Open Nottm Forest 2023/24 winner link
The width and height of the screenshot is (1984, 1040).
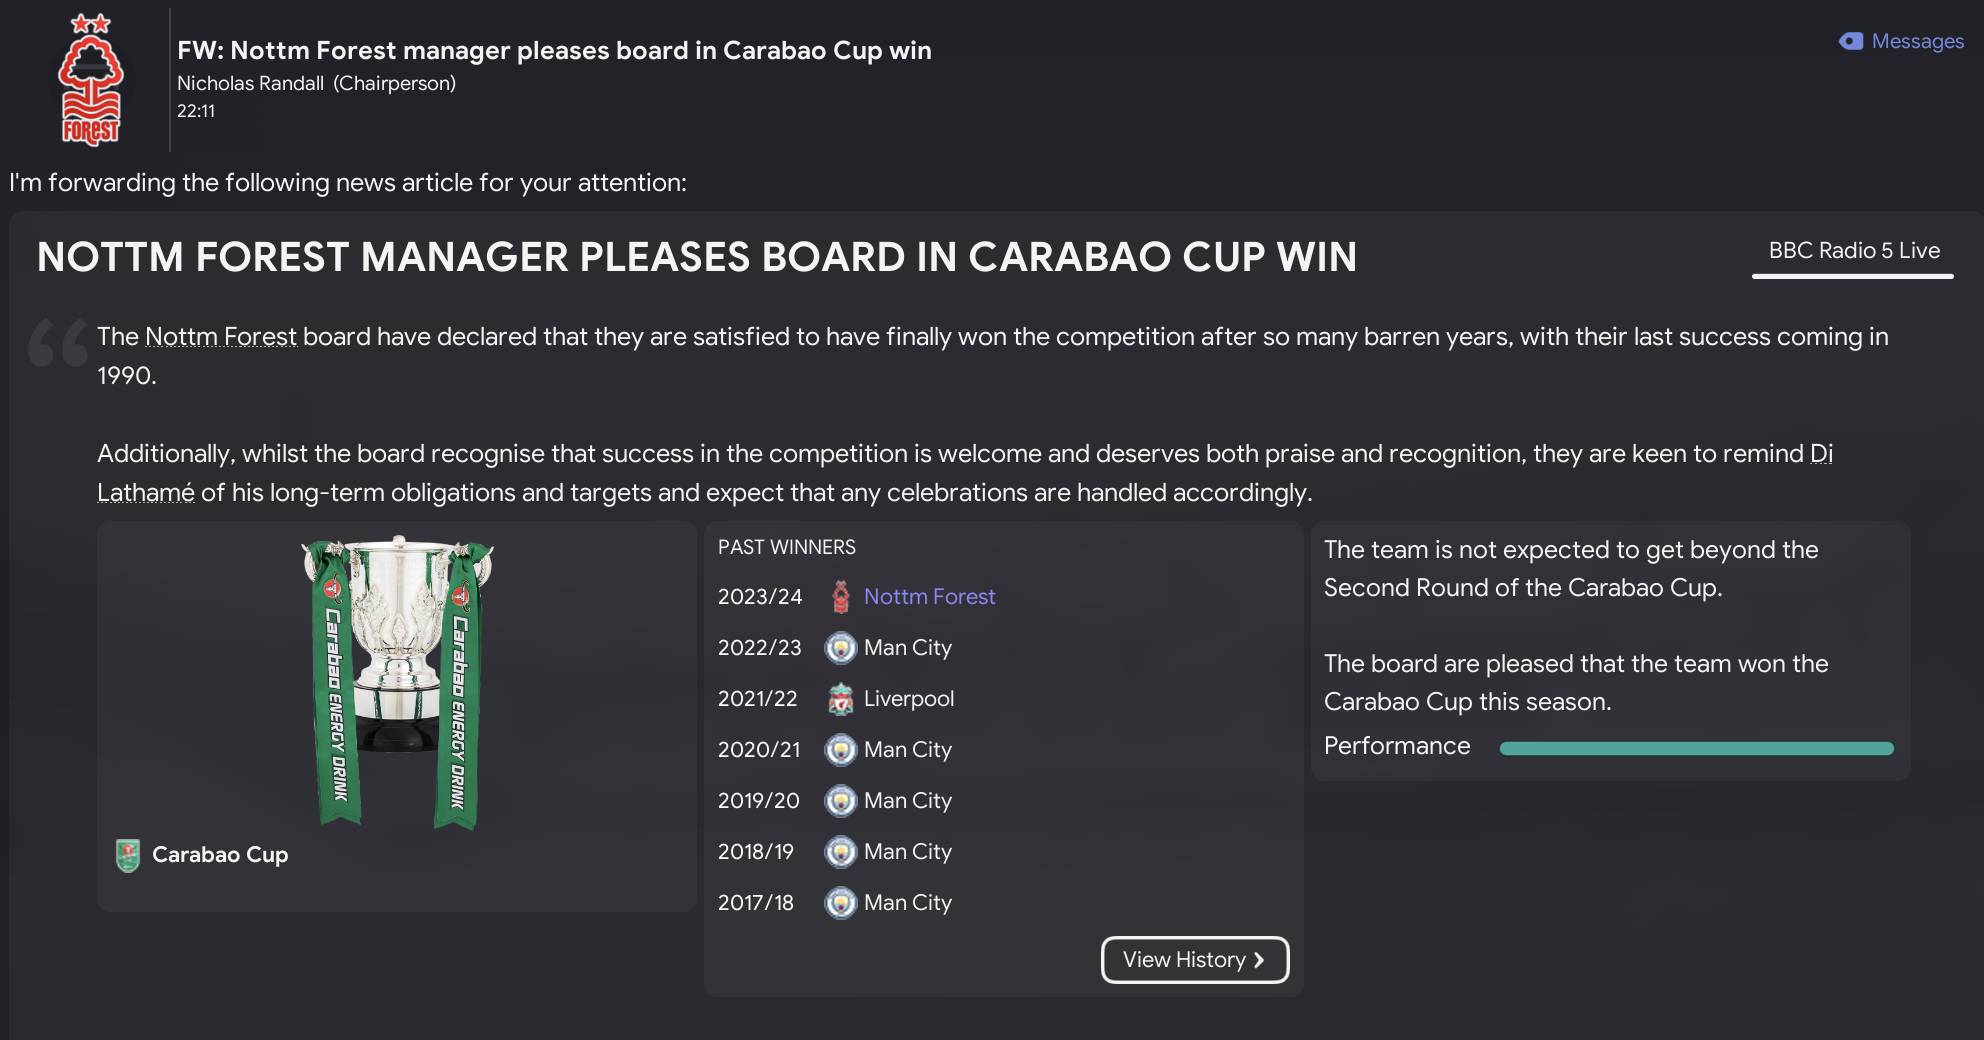tap(929, 597)
